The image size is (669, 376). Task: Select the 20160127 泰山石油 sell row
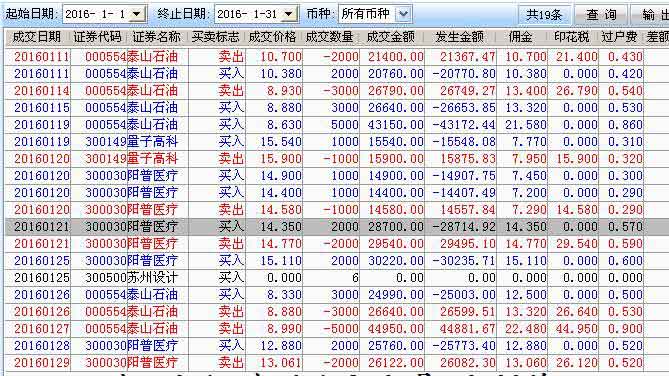tap(324, 329)
